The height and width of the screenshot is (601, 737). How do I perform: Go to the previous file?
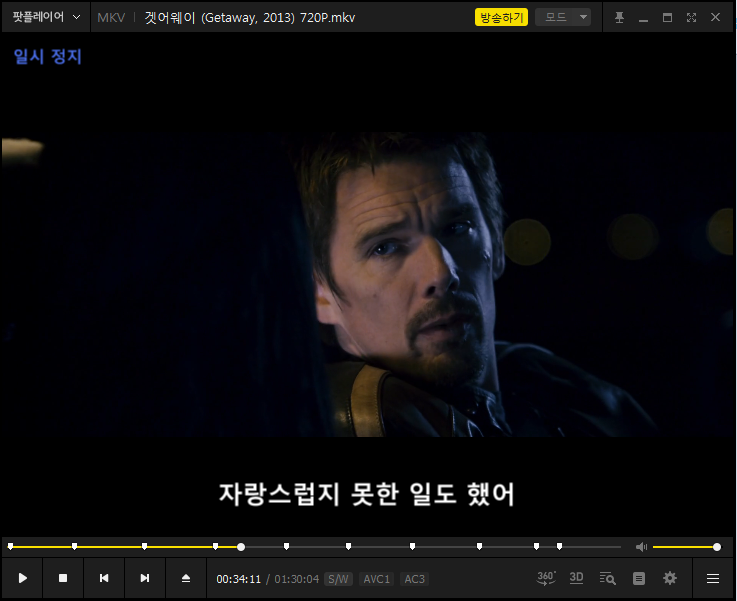pyautogui.click(x=104, y=578)
